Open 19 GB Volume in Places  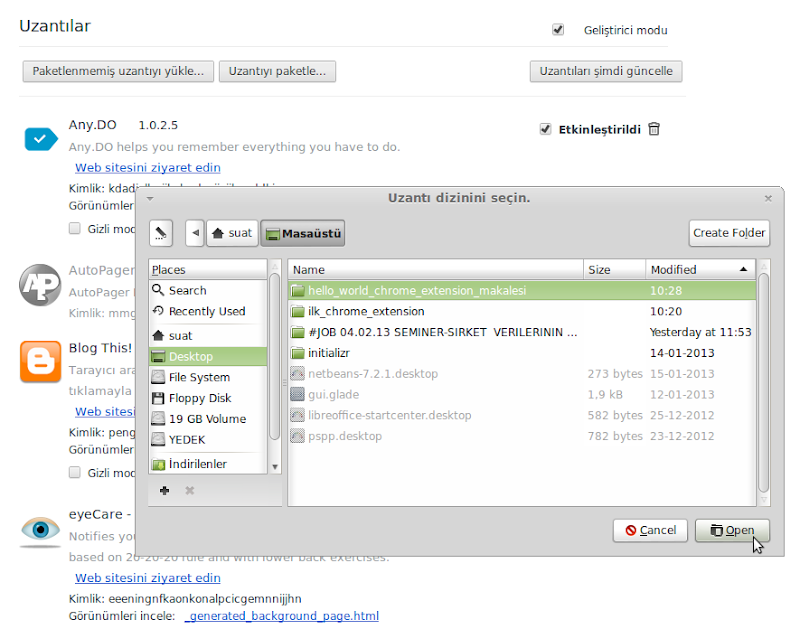[x=208, y=419]
